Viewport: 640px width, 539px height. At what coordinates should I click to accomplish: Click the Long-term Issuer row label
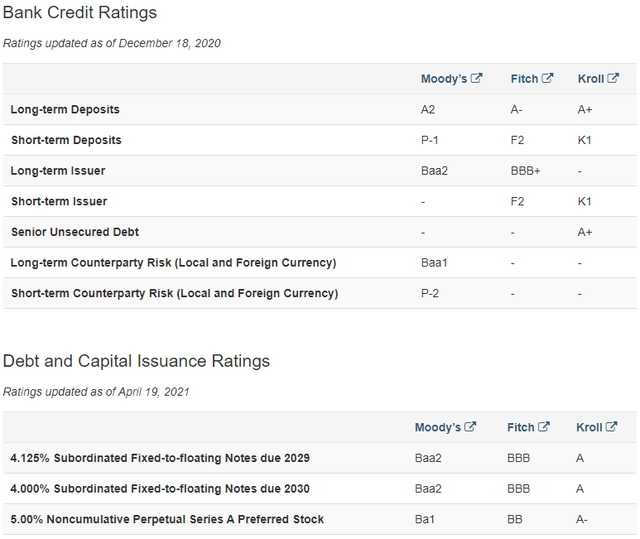(58, 171)
